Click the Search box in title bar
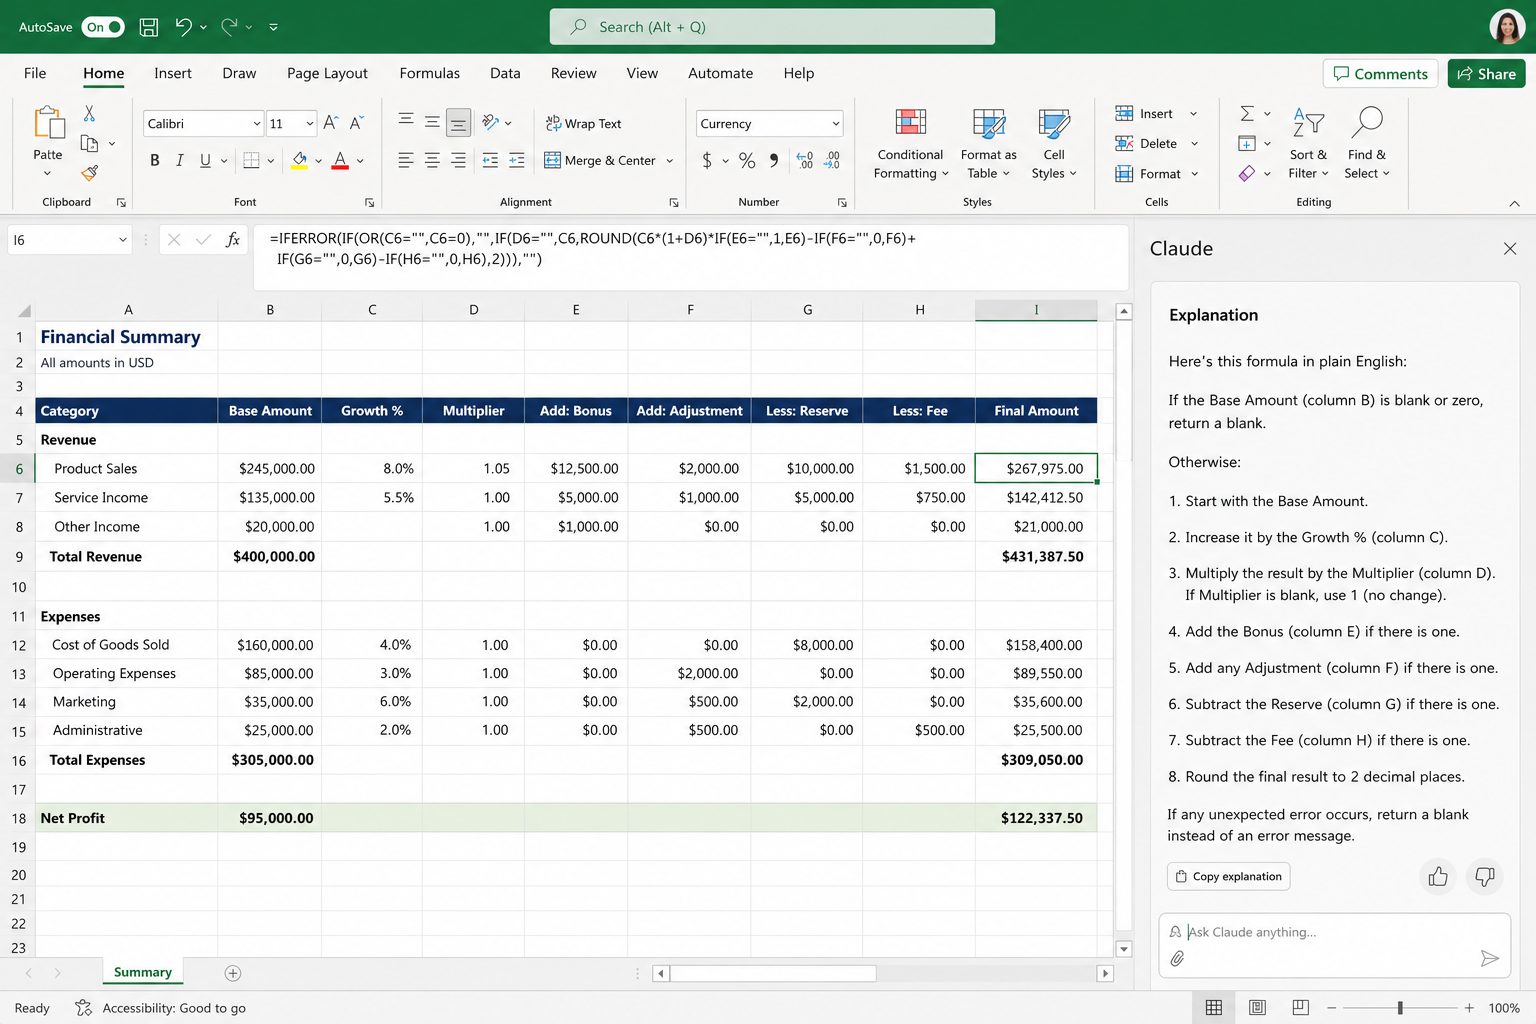 [772, 27]
